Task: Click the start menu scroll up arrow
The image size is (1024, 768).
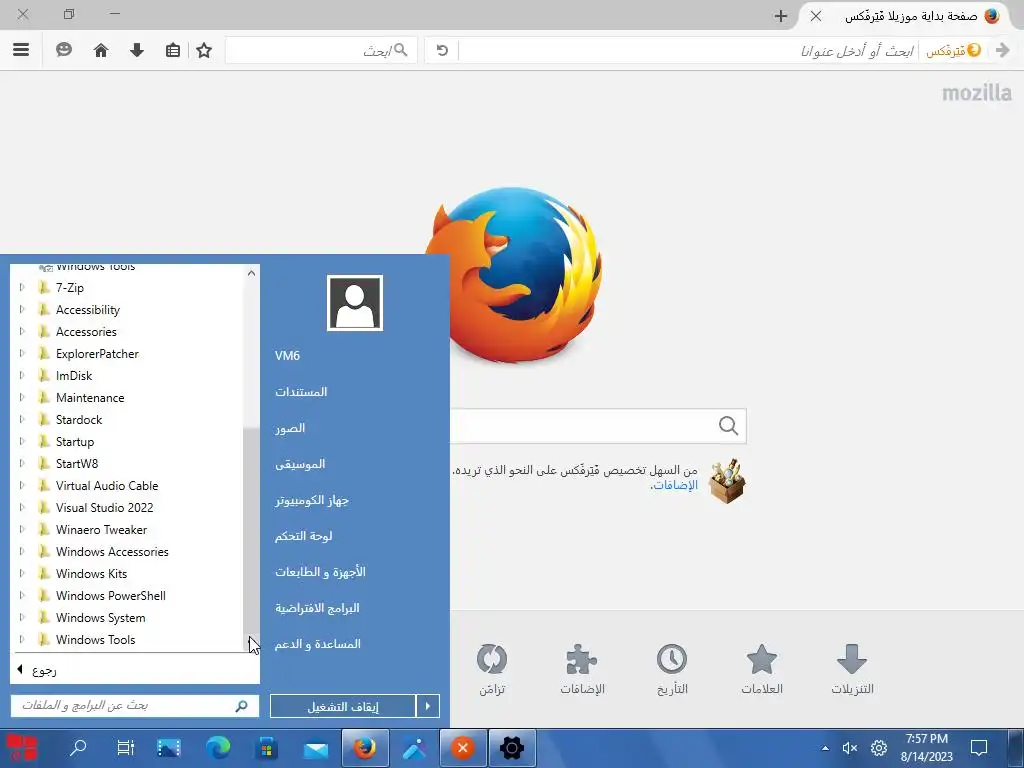Action: 251,273
